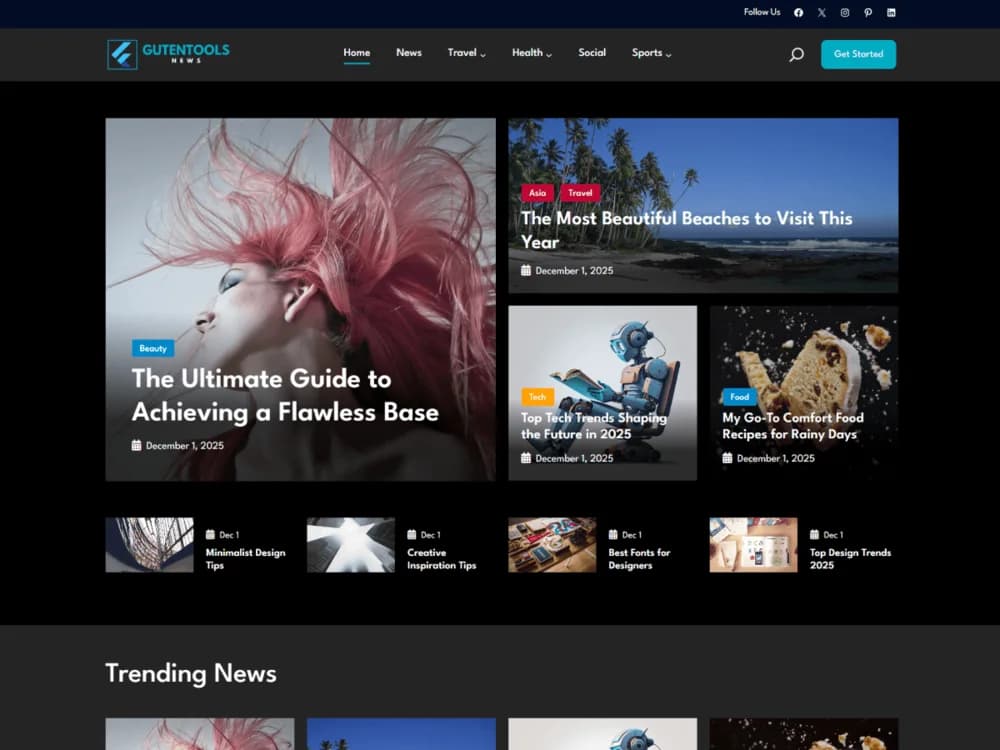The image size is (1000, 750).
Task: Open the Instagram icon in the header
Action: pos(844,12)
